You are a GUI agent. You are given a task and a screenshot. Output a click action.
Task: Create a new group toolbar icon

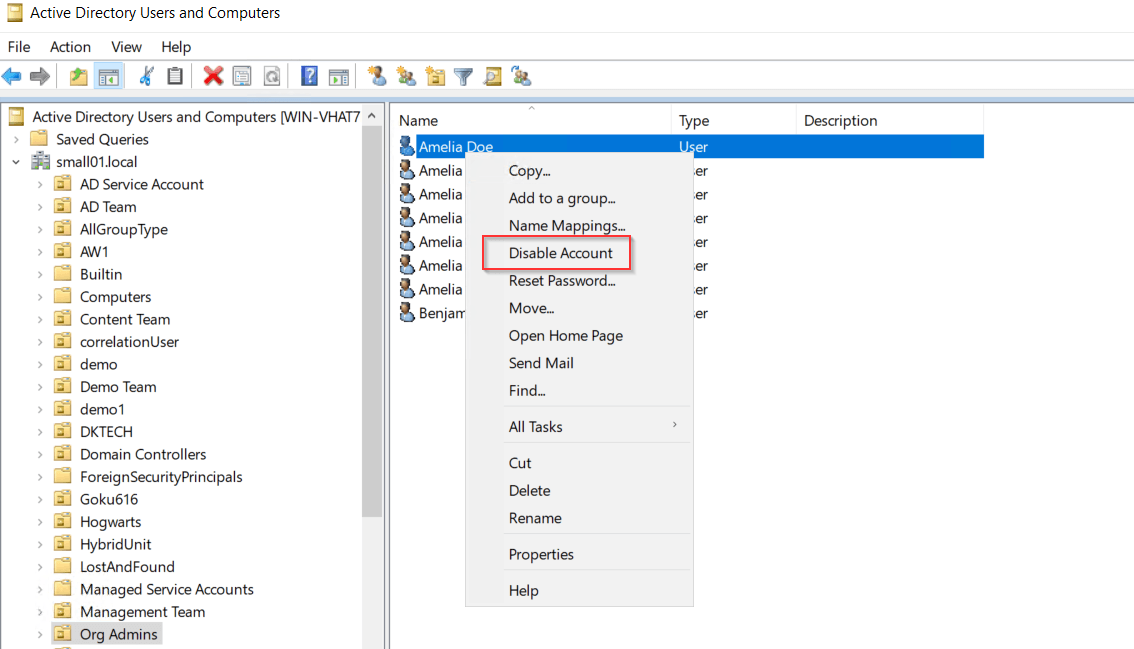406,76
